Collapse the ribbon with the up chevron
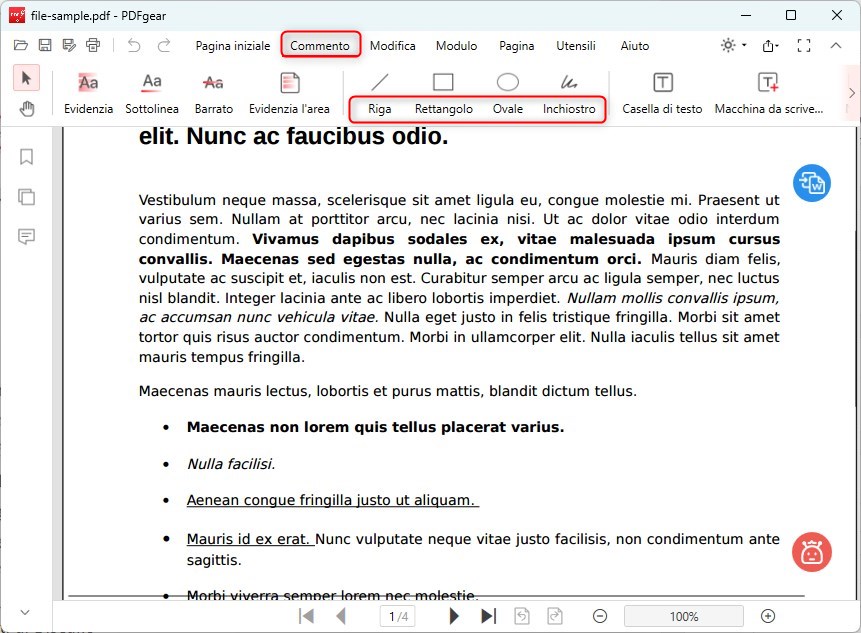This screenshot has height=633, width=861. (839, 45)
